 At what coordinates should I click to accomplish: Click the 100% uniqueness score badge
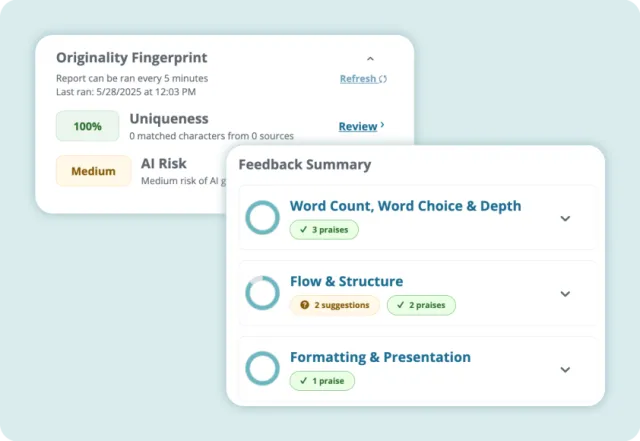(87, 126)
